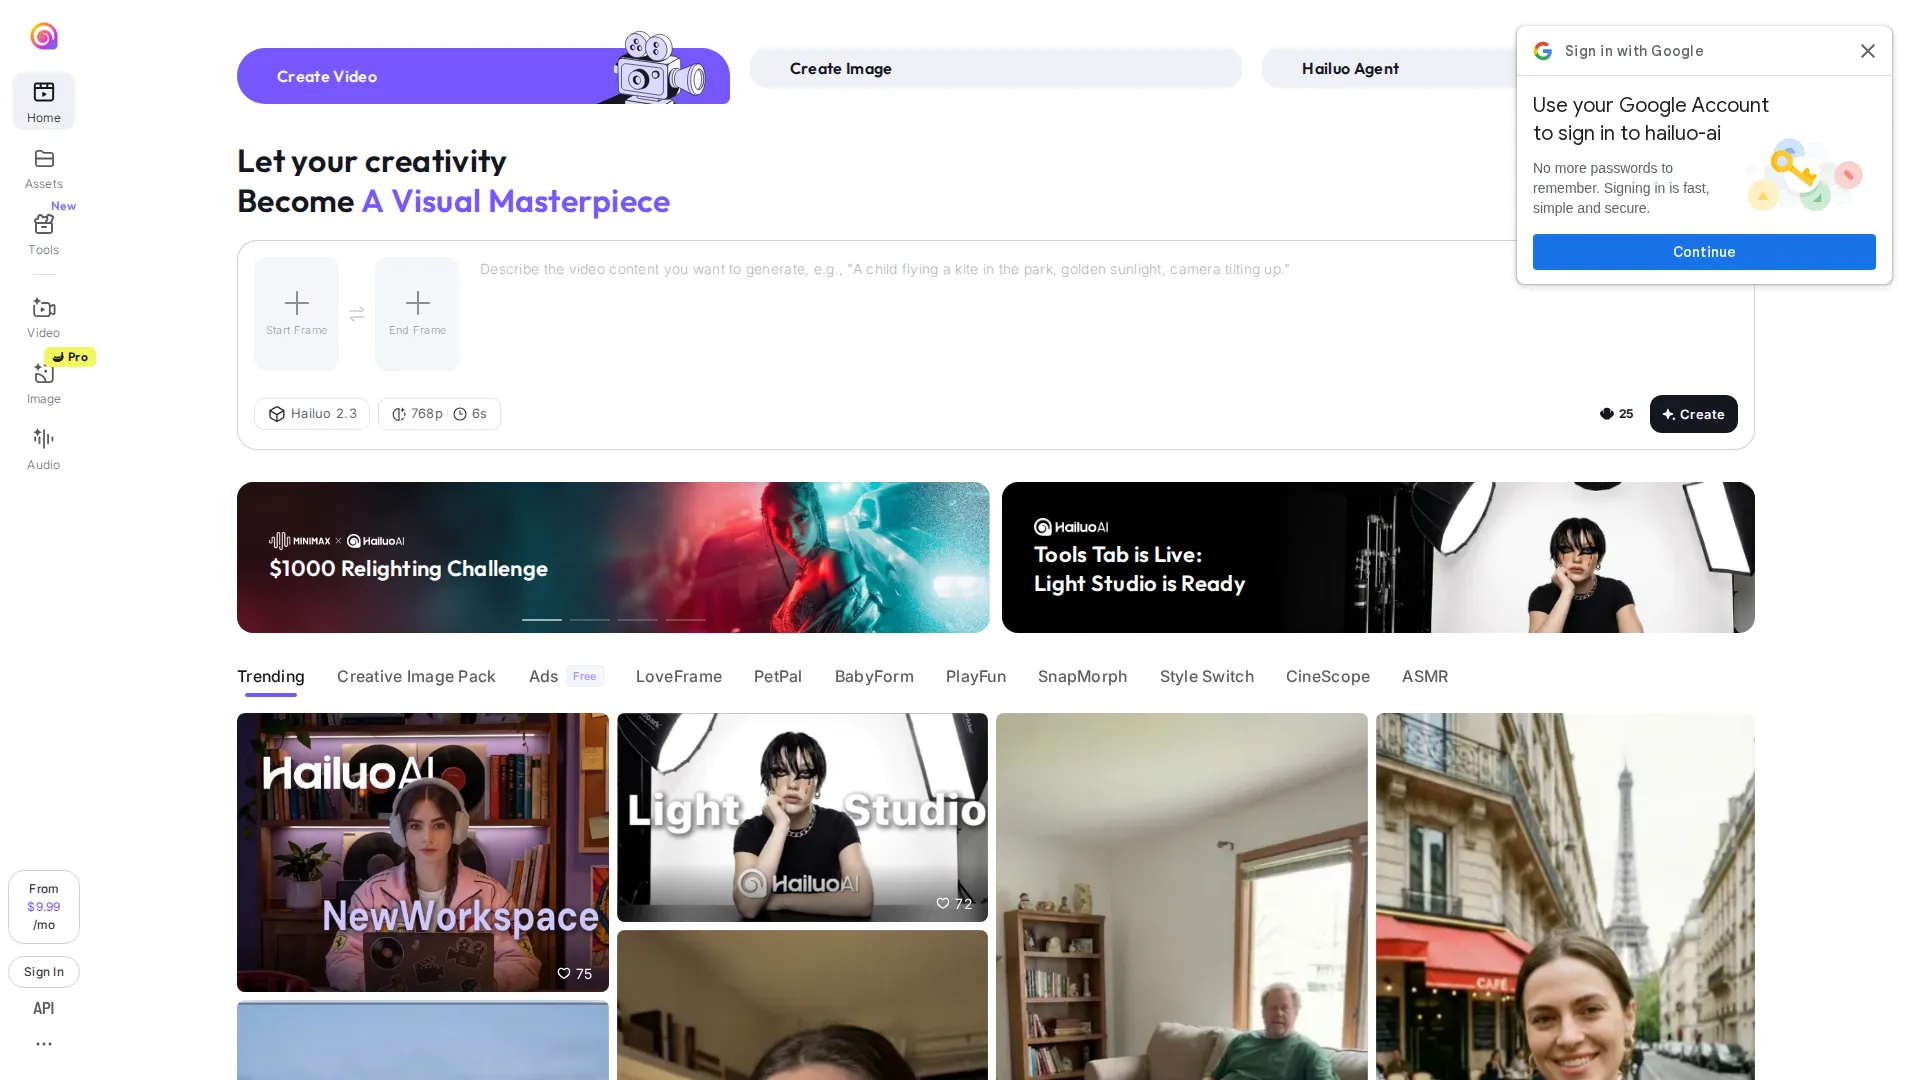Viewport: 1920px width, 1080px height.
Task: Switch to Creative Image Pack tab
Action: (416, 677)
